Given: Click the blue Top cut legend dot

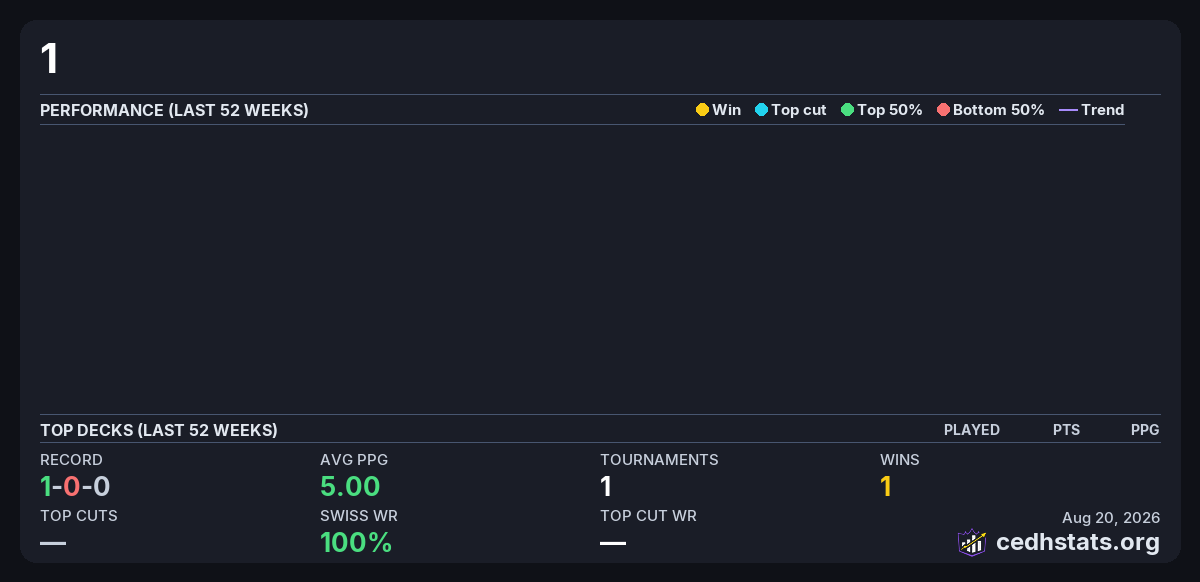Looking at the screenshot, I should pyautogui.click(x=761, y=110).
